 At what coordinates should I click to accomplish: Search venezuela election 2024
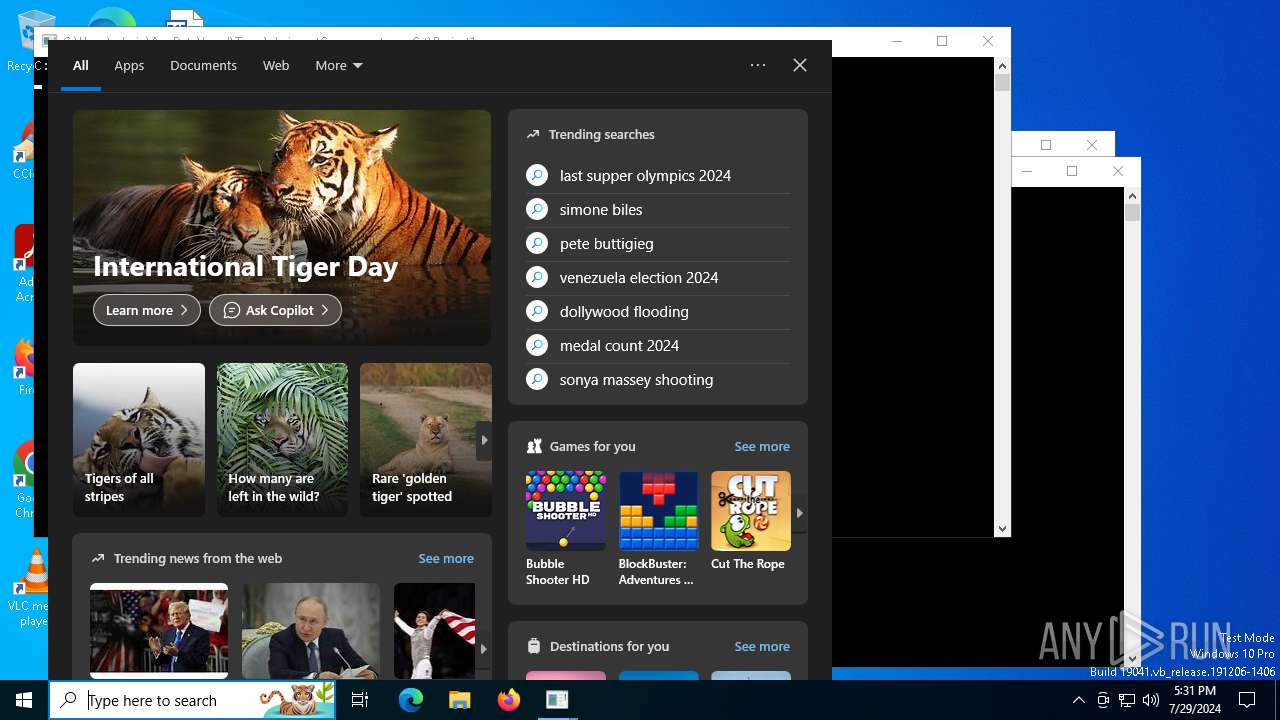(x=658, y=277)
